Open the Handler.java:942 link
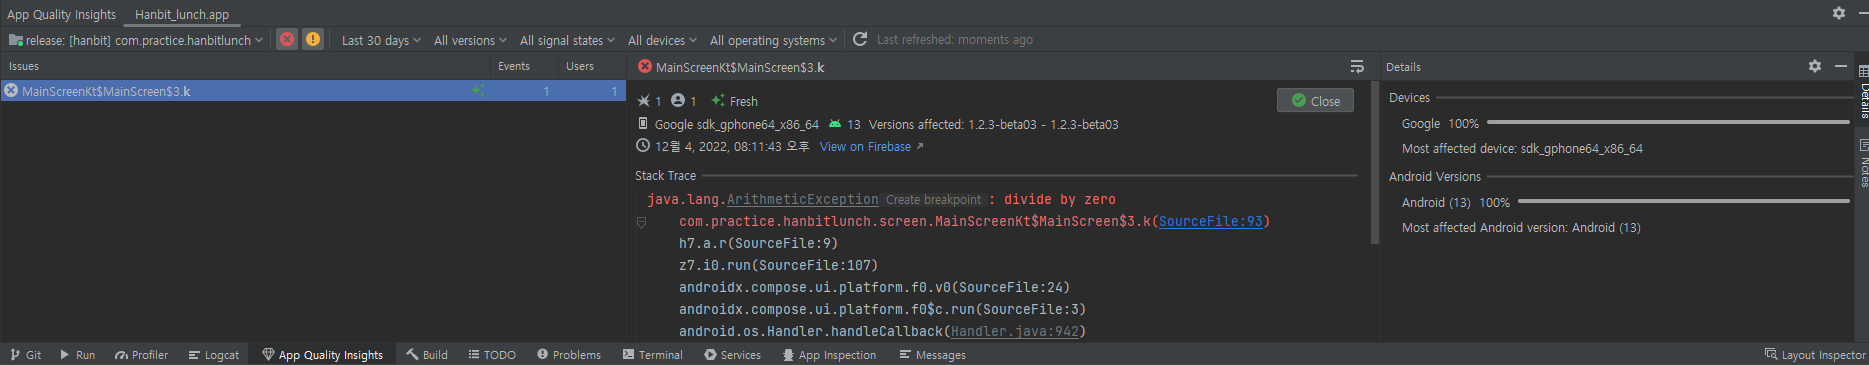 pos(1015,331)
